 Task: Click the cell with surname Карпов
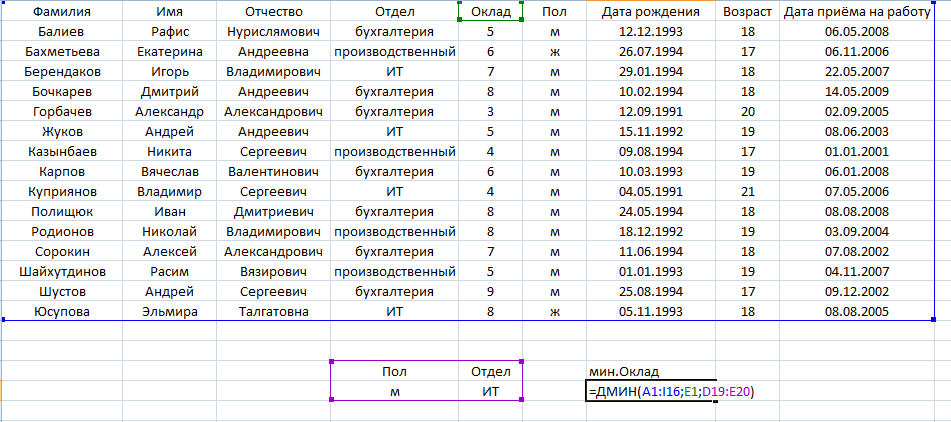click(x=61, y=172)
